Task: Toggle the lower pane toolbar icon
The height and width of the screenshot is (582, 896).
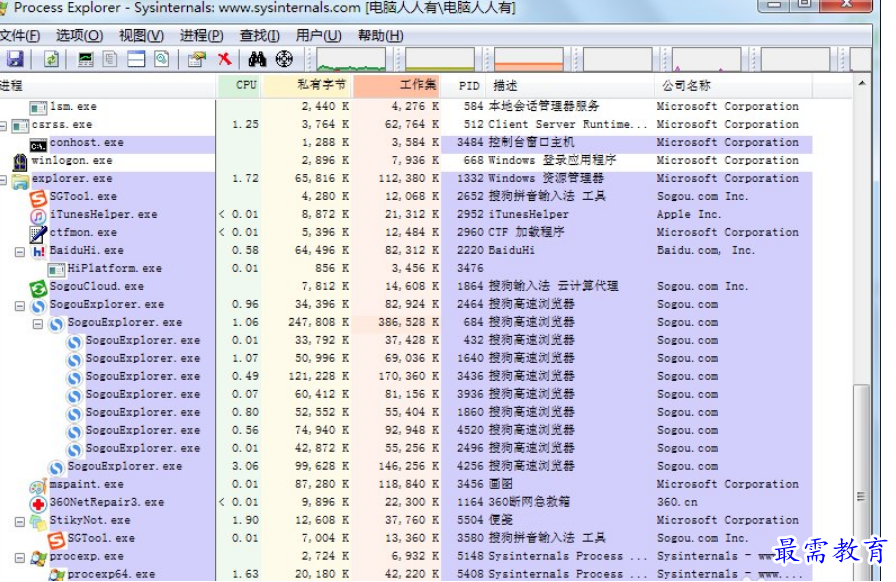Action: [x=136, y=60]
